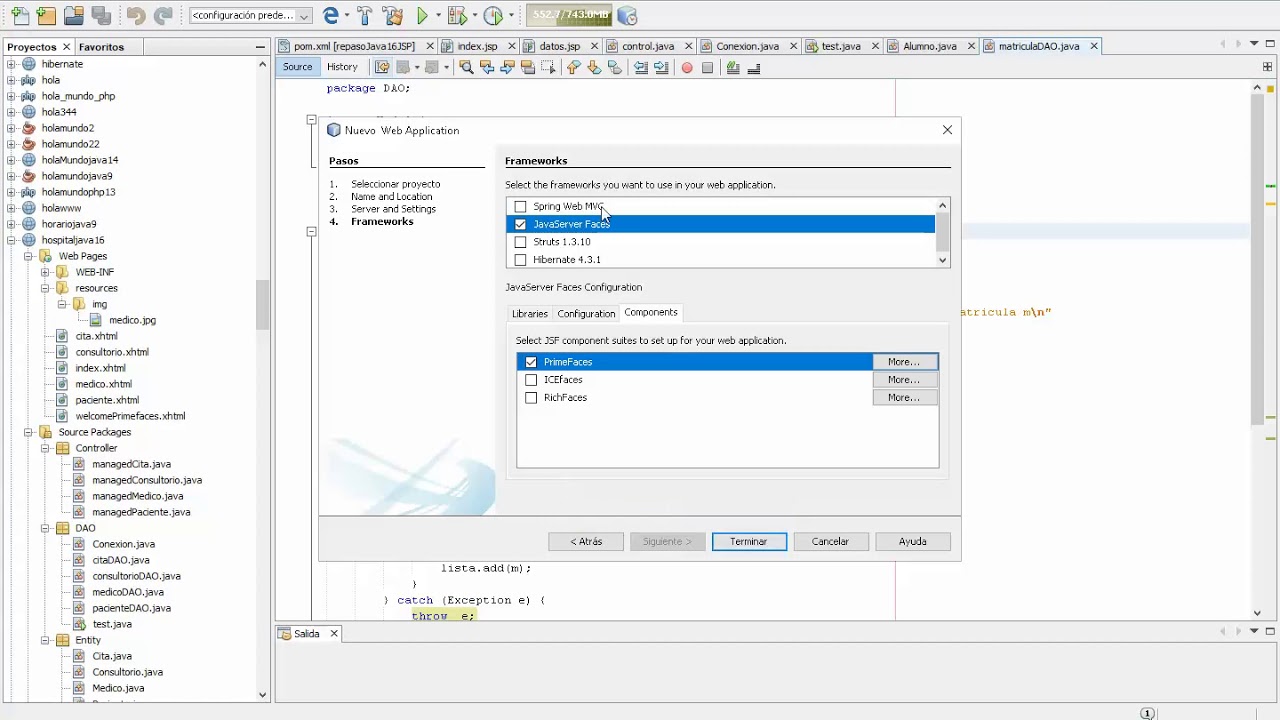Click Find Previous Occurrence editor icon
This screenshot has height=720, width=1280.
pyautogui.click(x=487, y=67)
